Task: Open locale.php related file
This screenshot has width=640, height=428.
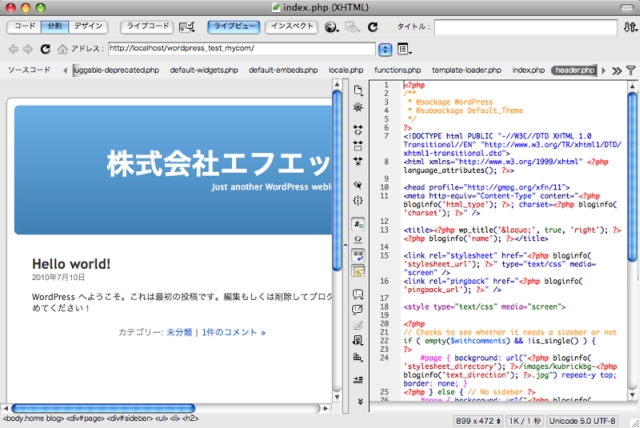Action: [x=346, y=70]
